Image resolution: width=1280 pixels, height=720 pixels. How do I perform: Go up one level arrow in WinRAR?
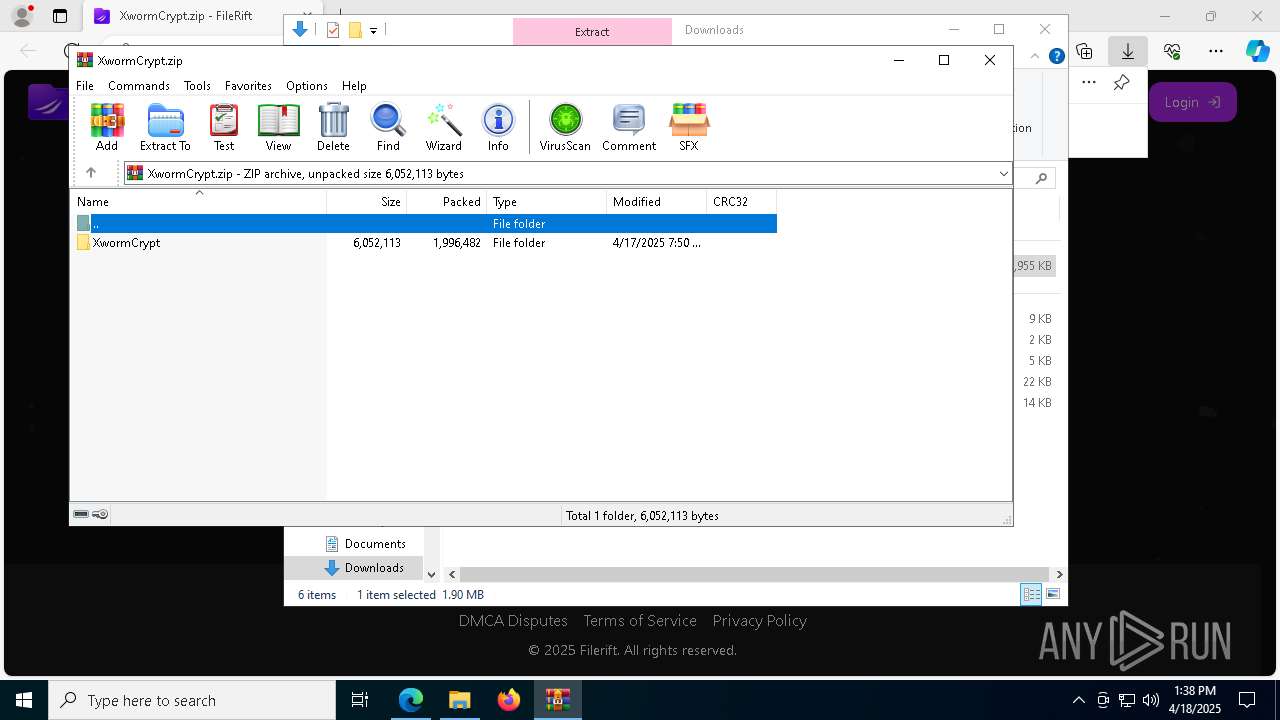coord(90,173)
